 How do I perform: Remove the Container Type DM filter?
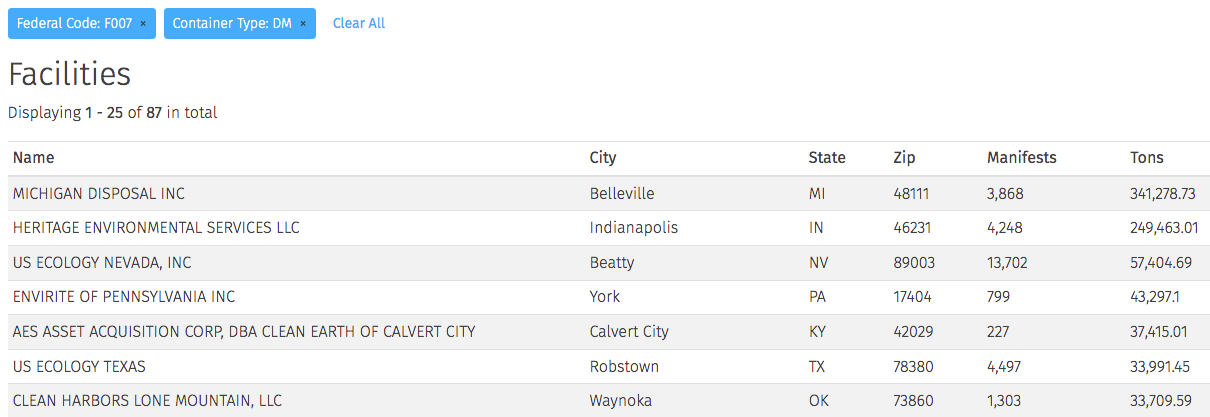[303, 23]
